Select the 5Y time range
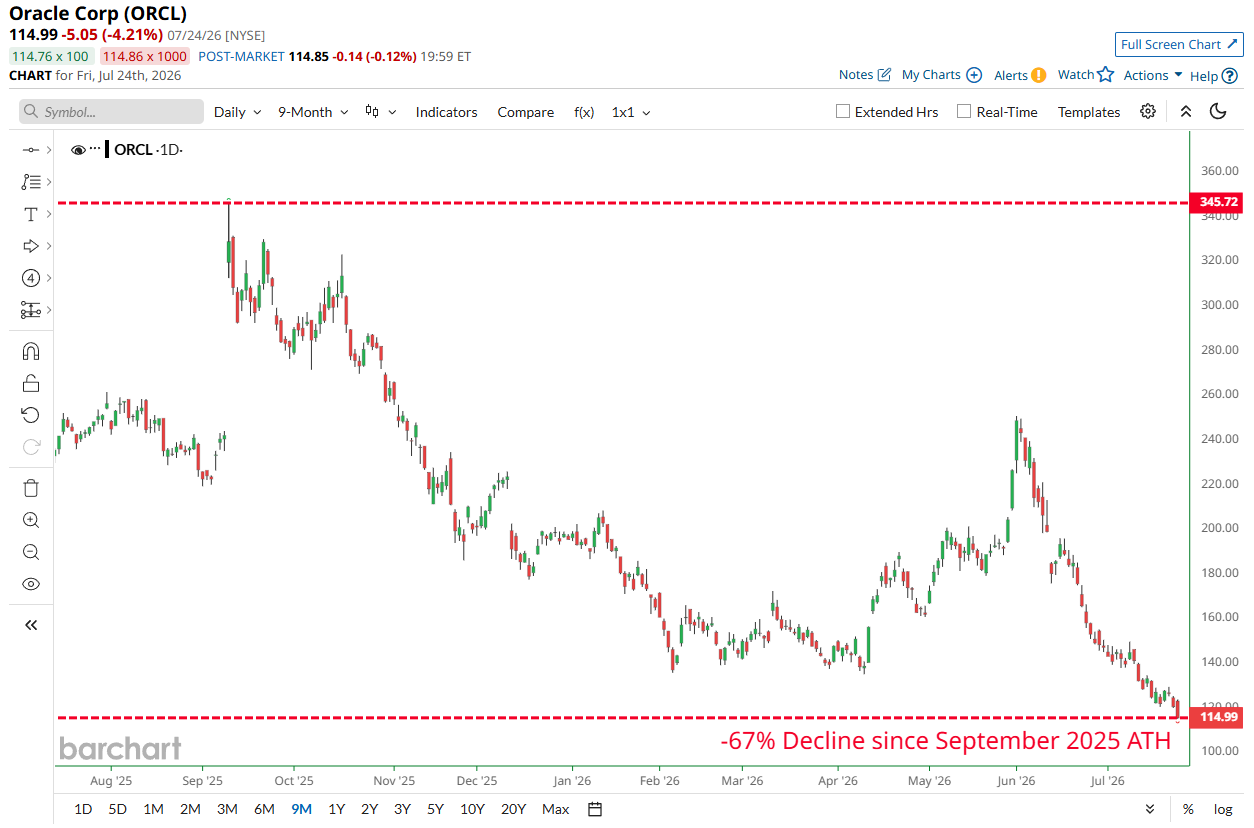 (x=435, y=809)
